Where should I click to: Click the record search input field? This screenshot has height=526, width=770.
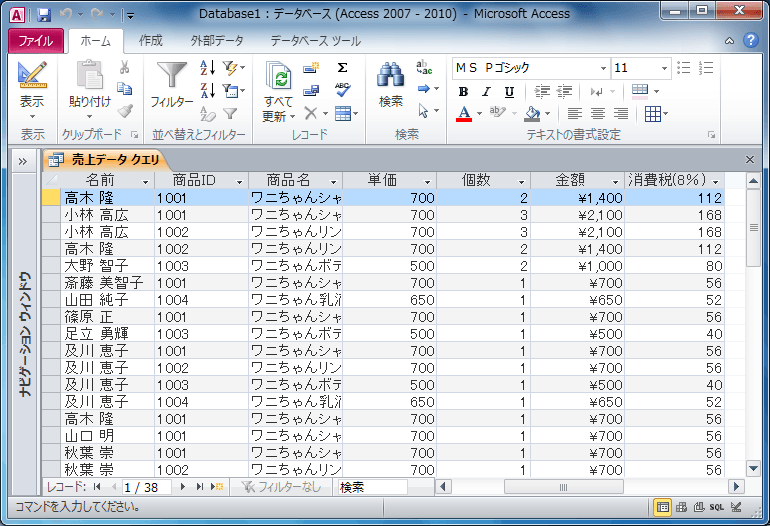371,487
